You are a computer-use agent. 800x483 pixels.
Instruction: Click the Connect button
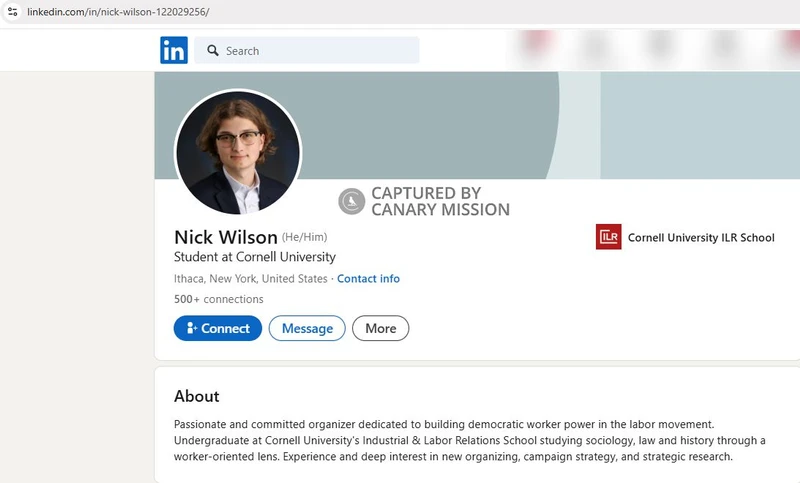click(218, 328)
